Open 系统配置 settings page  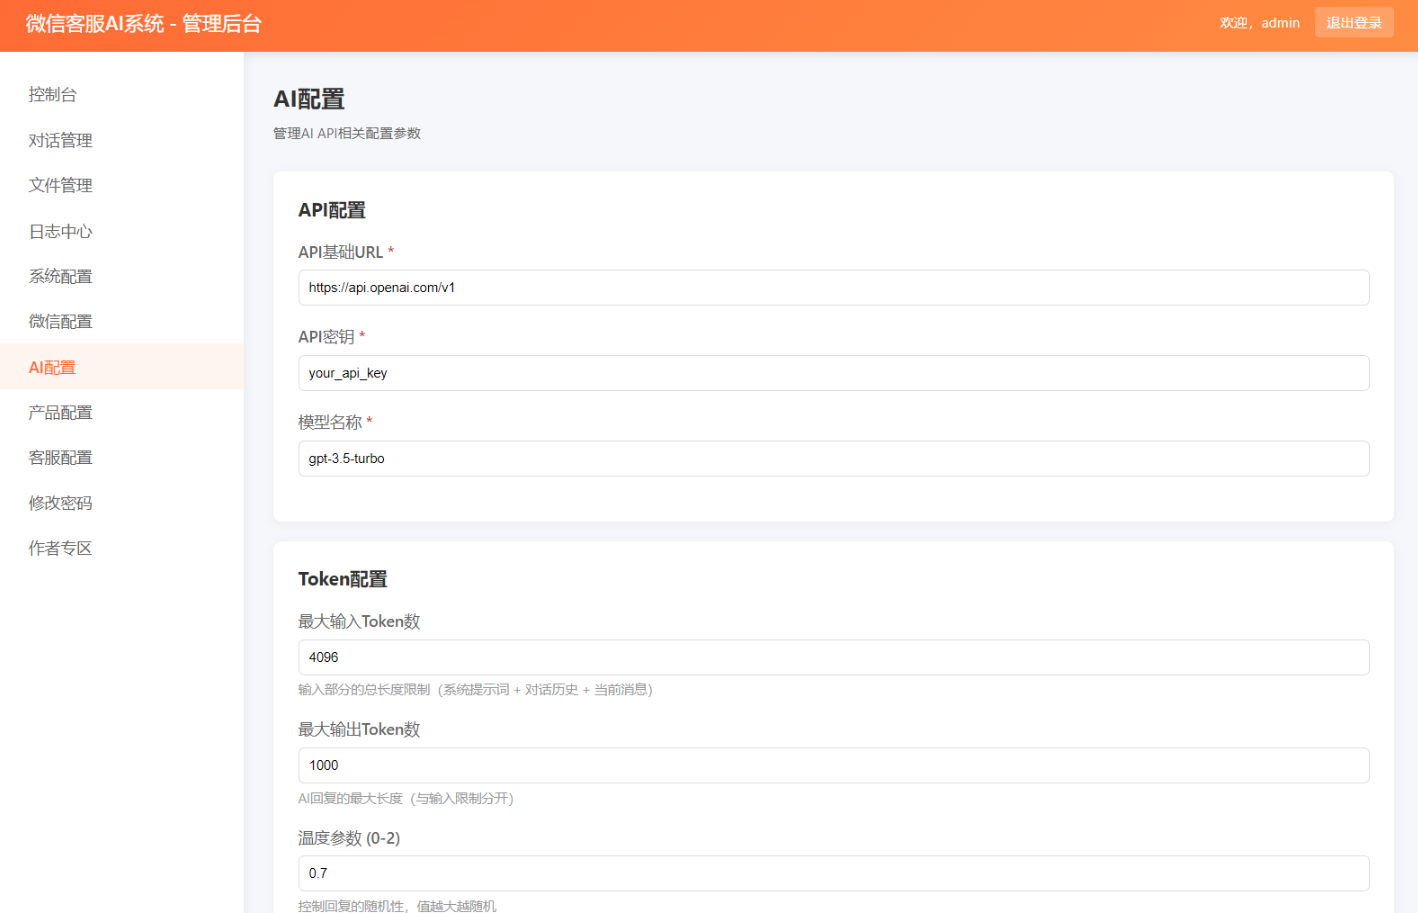pos(60,276)
